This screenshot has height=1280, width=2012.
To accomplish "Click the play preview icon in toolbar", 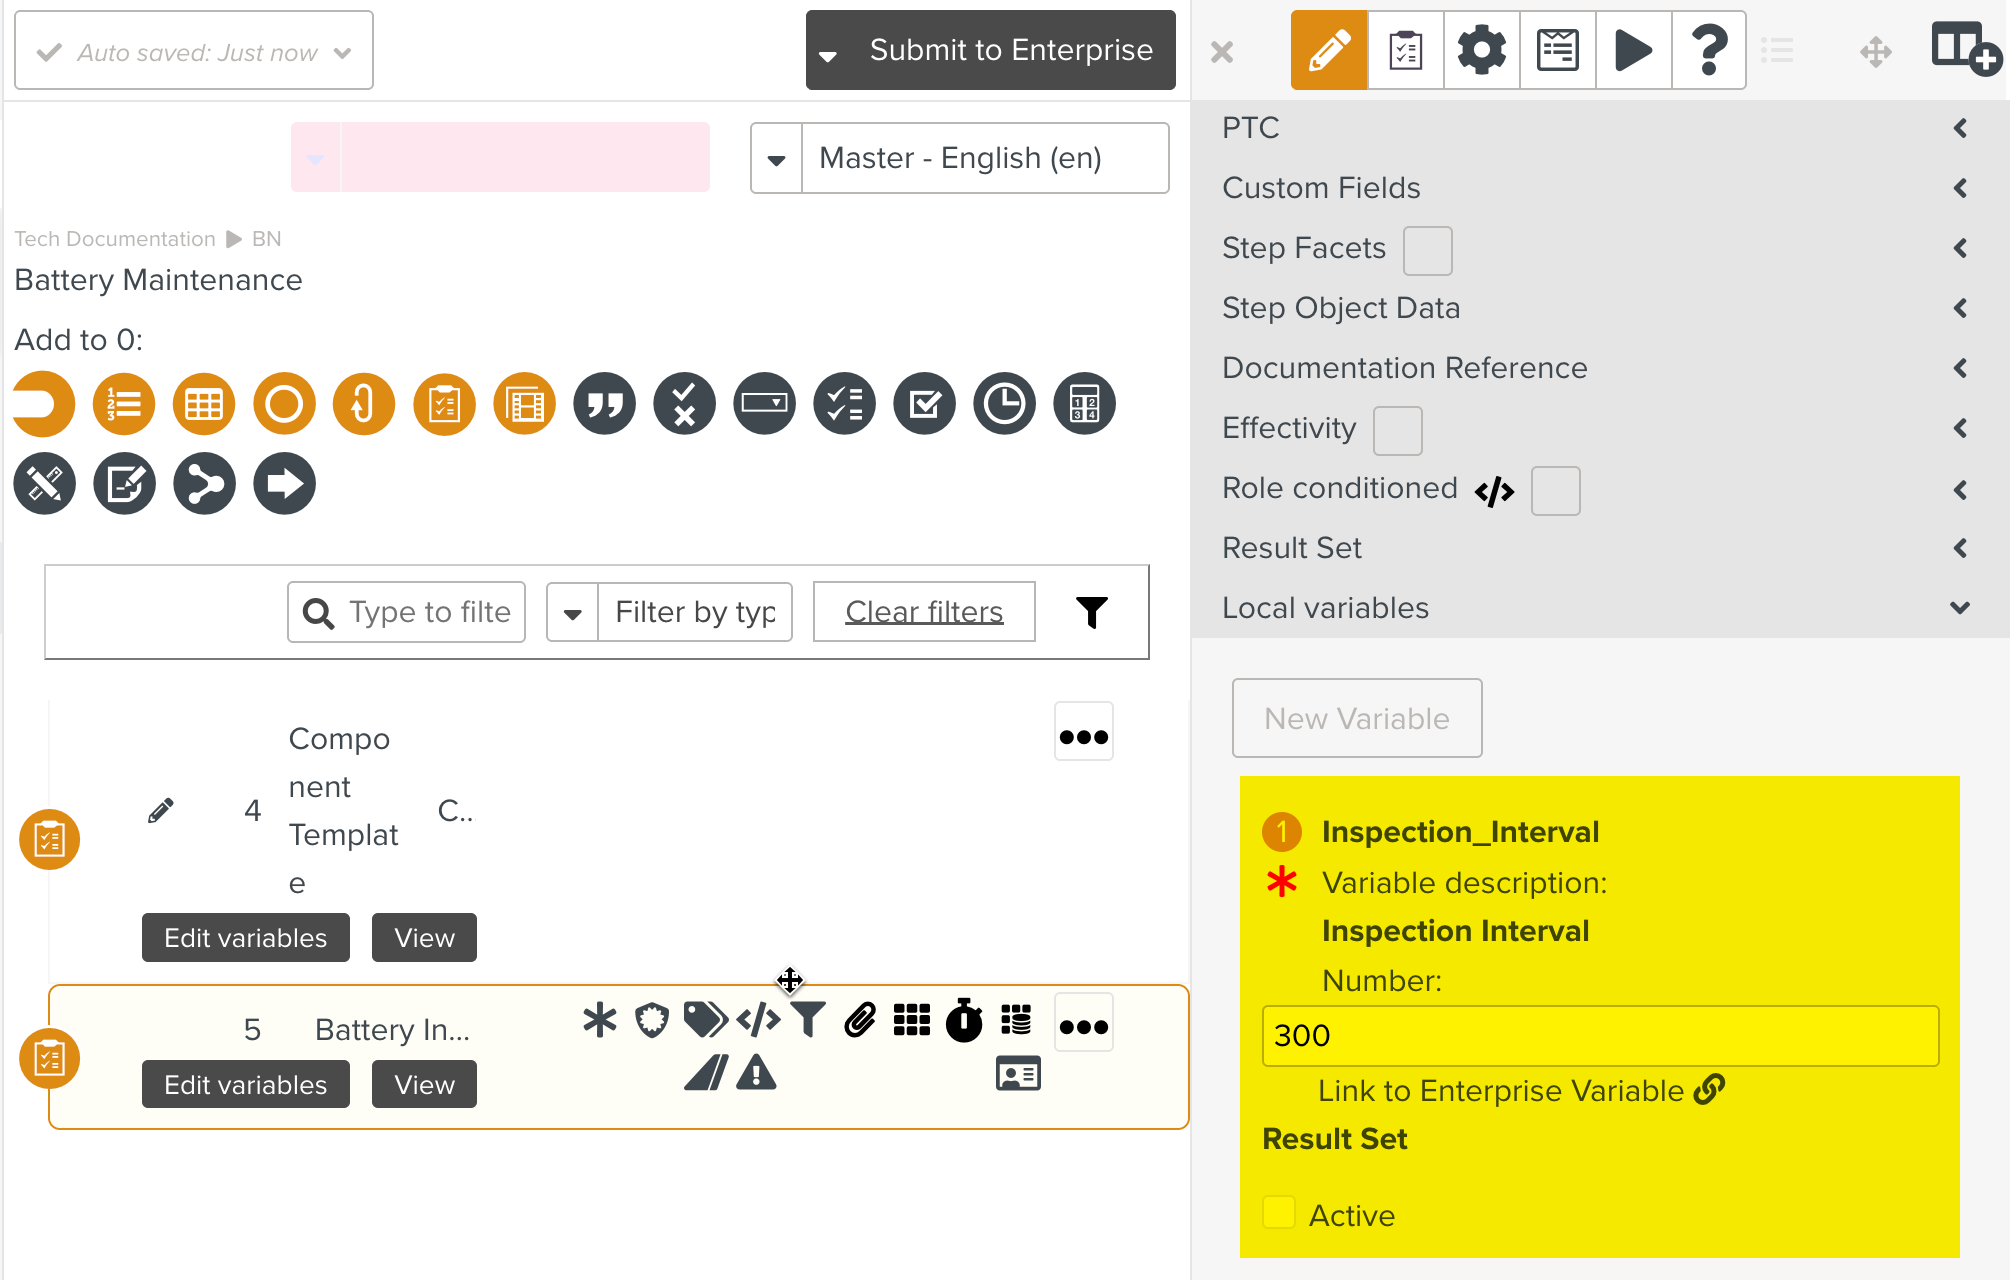I will [1633, 50].
